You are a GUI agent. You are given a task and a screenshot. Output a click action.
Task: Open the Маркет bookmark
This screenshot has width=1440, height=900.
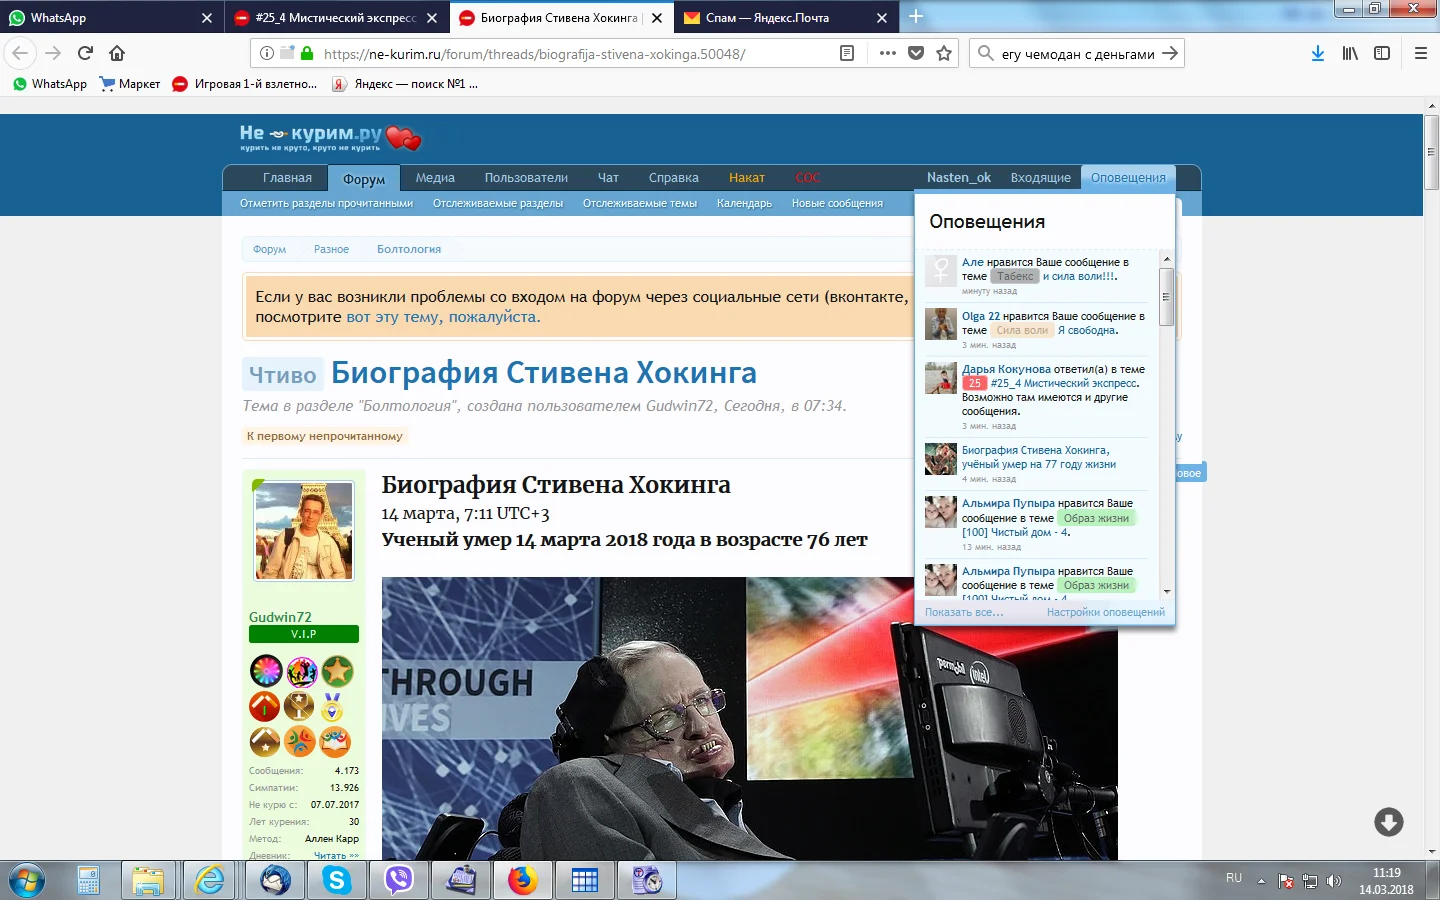[130, 84]
